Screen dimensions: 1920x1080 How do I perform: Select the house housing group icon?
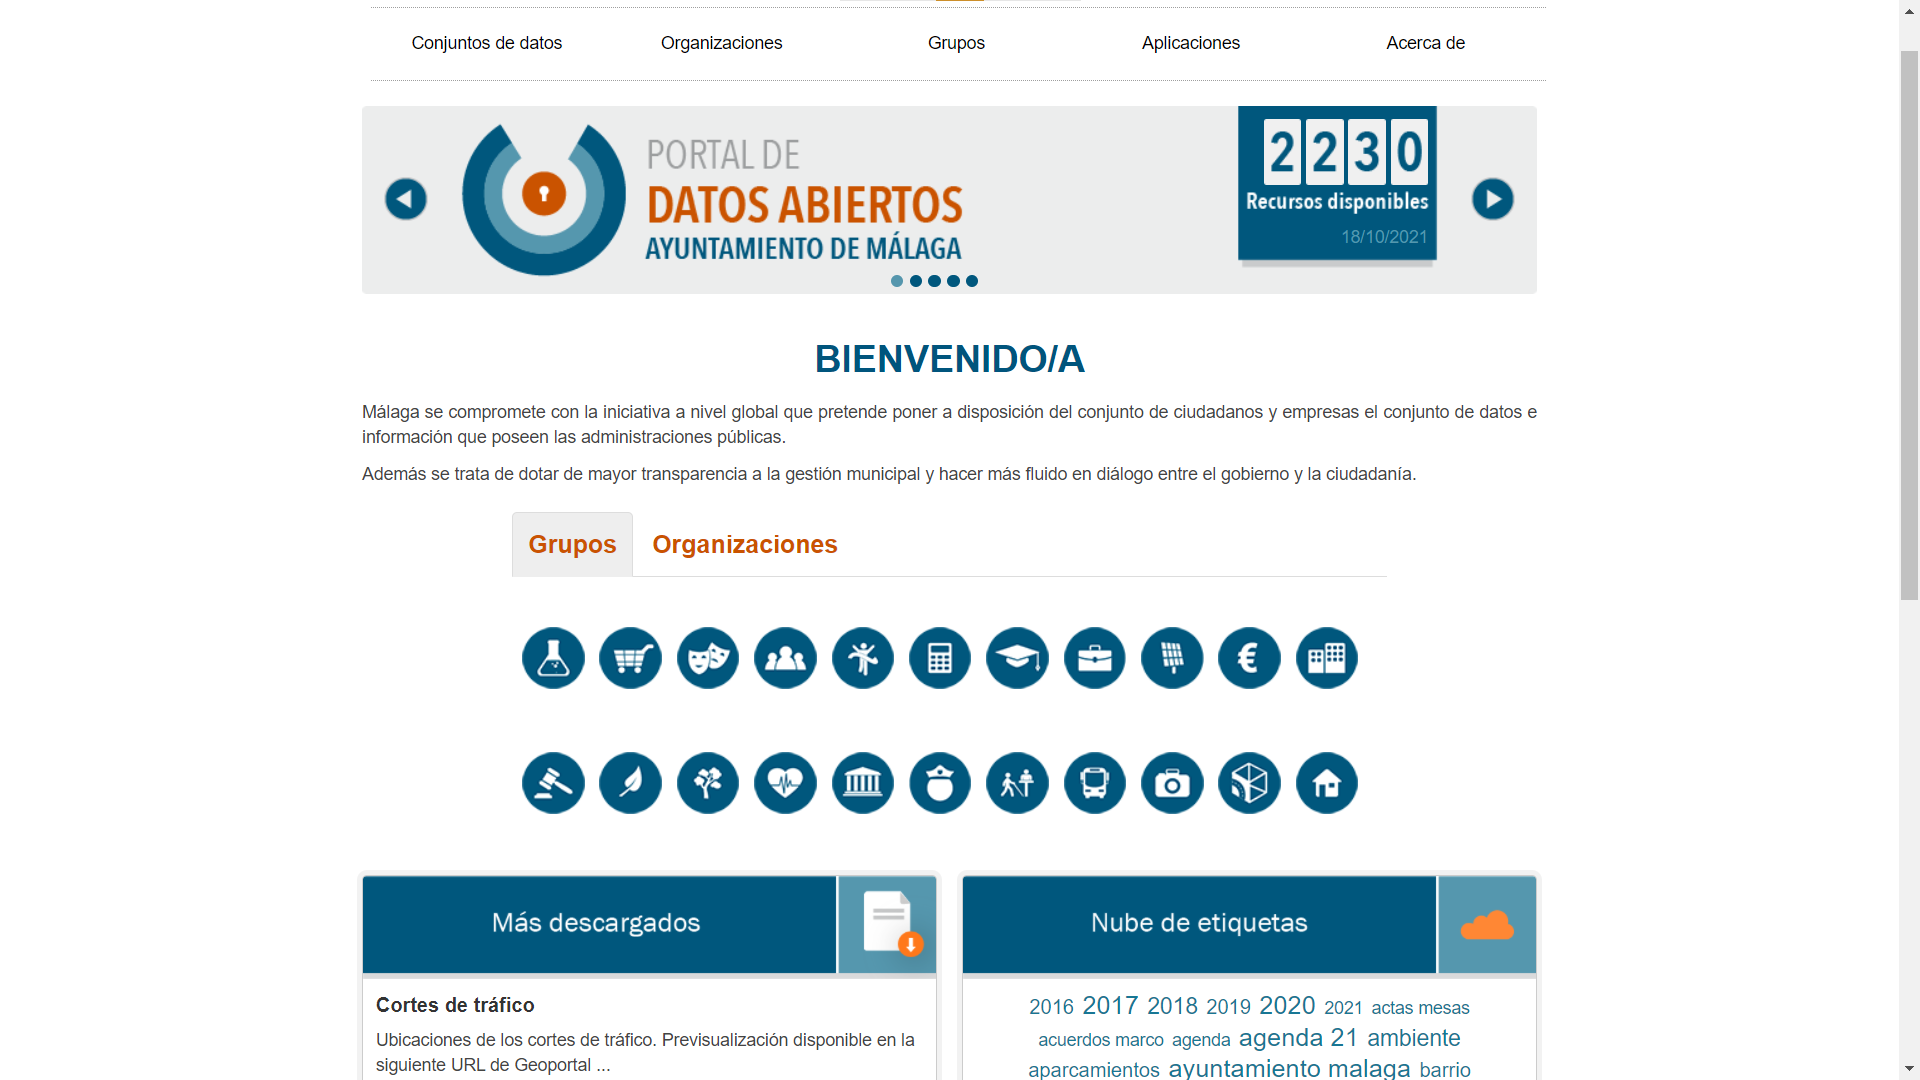coord(1327,783)
